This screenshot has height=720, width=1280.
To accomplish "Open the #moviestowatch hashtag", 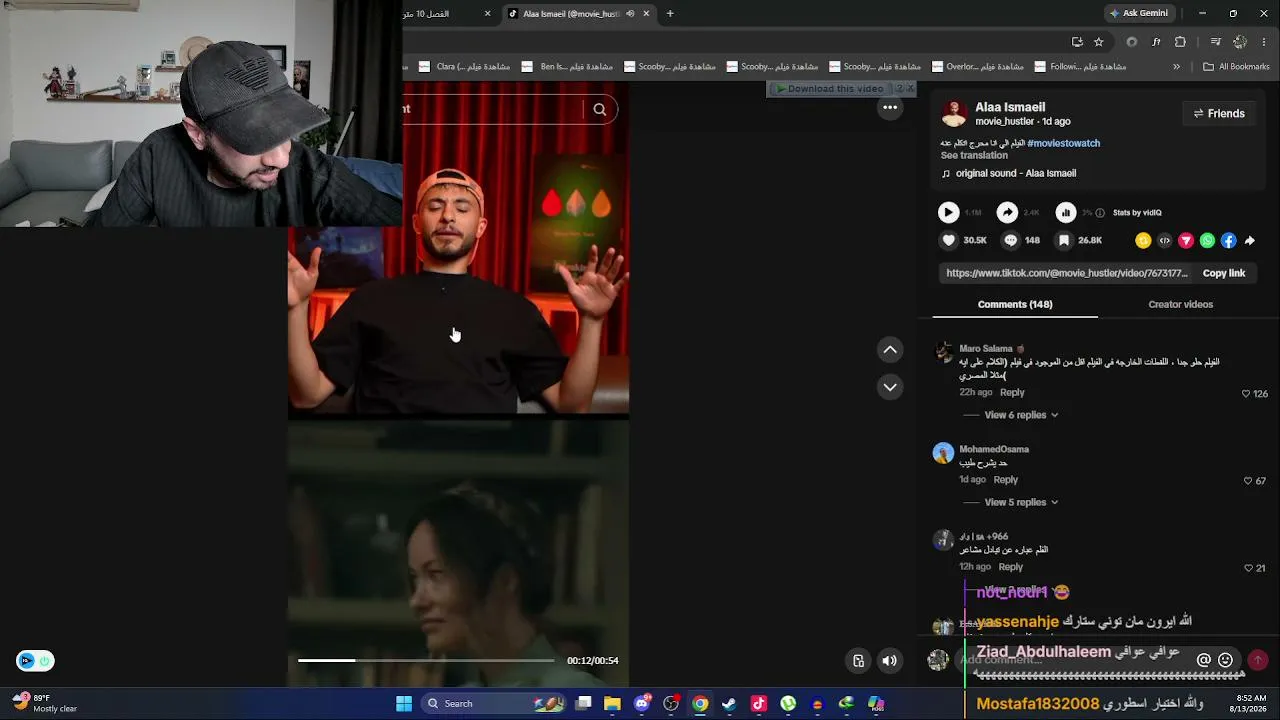I will click(1063, 143).
